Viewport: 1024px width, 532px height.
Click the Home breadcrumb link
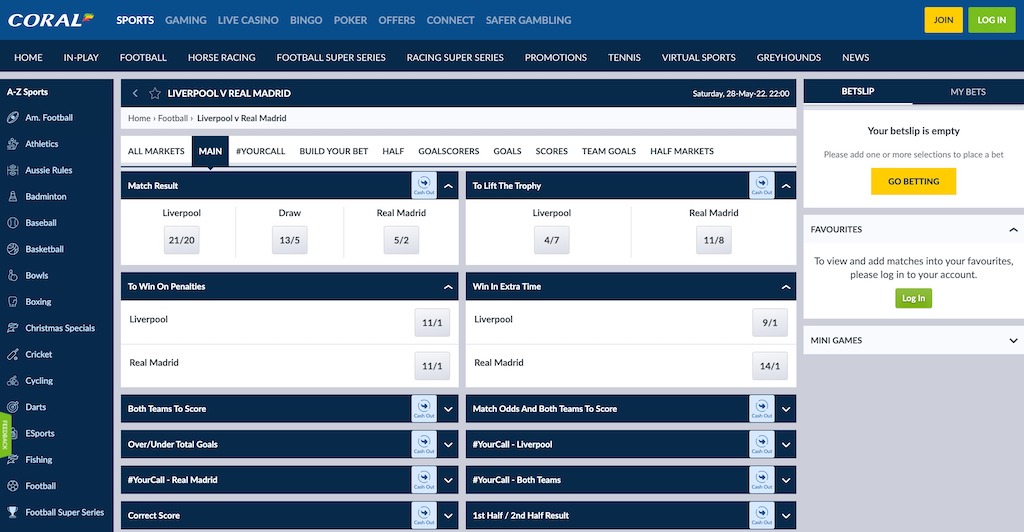[139, 118]
